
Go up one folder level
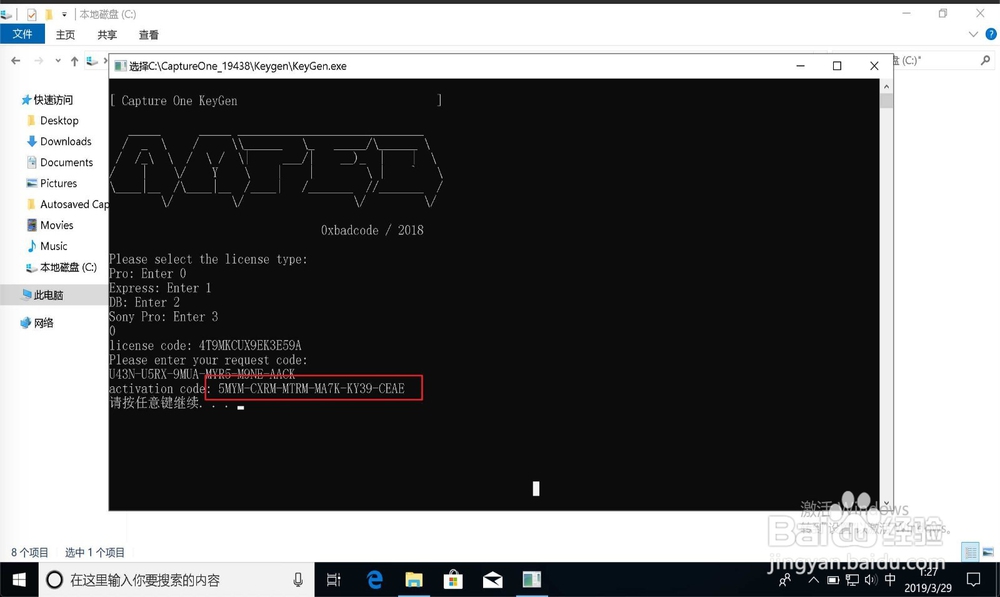(x=75, y=61)
